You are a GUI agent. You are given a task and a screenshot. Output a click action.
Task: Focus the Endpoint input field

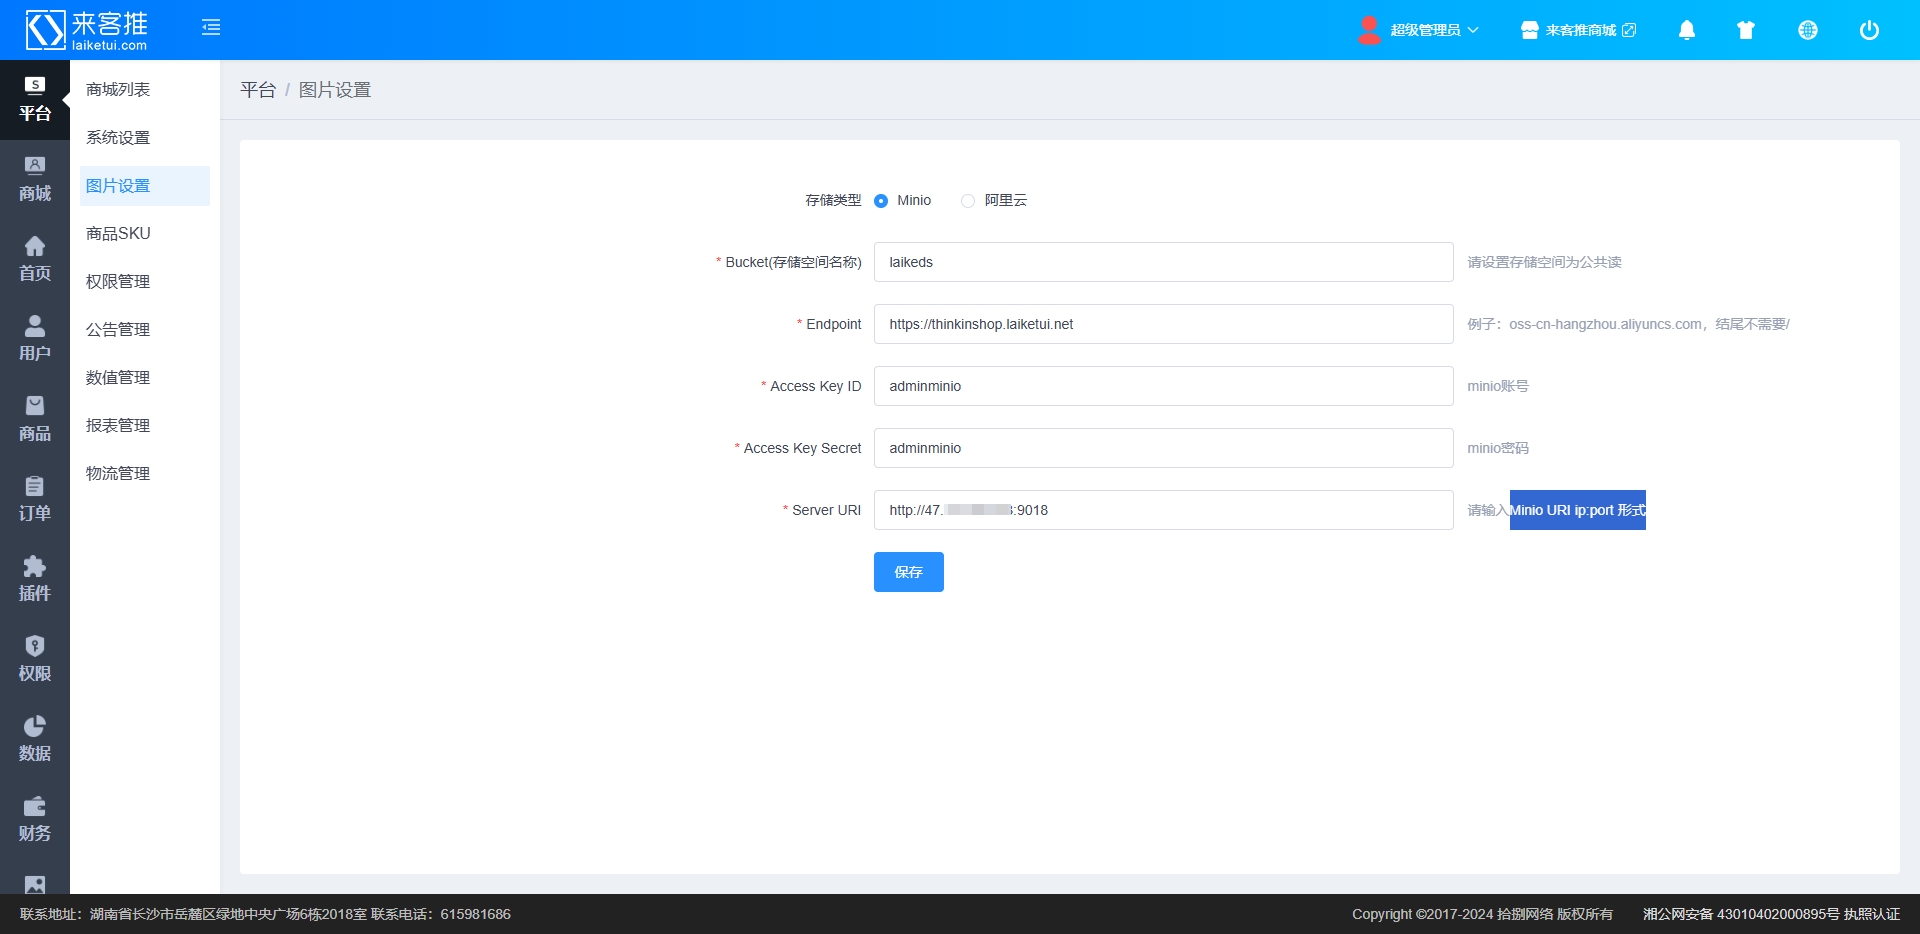[1163, 324]
